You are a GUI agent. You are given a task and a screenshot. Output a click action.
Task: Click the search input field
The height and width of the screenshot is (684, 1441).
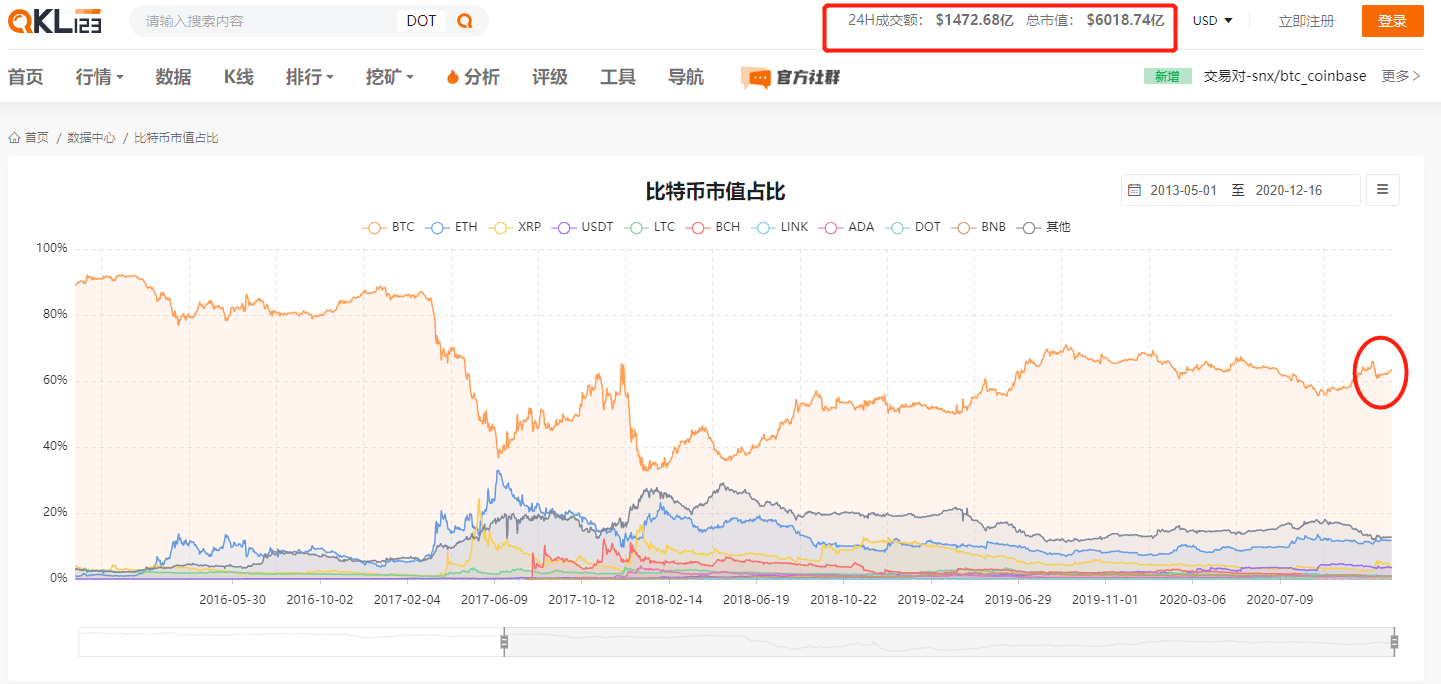tap(265, 21)
